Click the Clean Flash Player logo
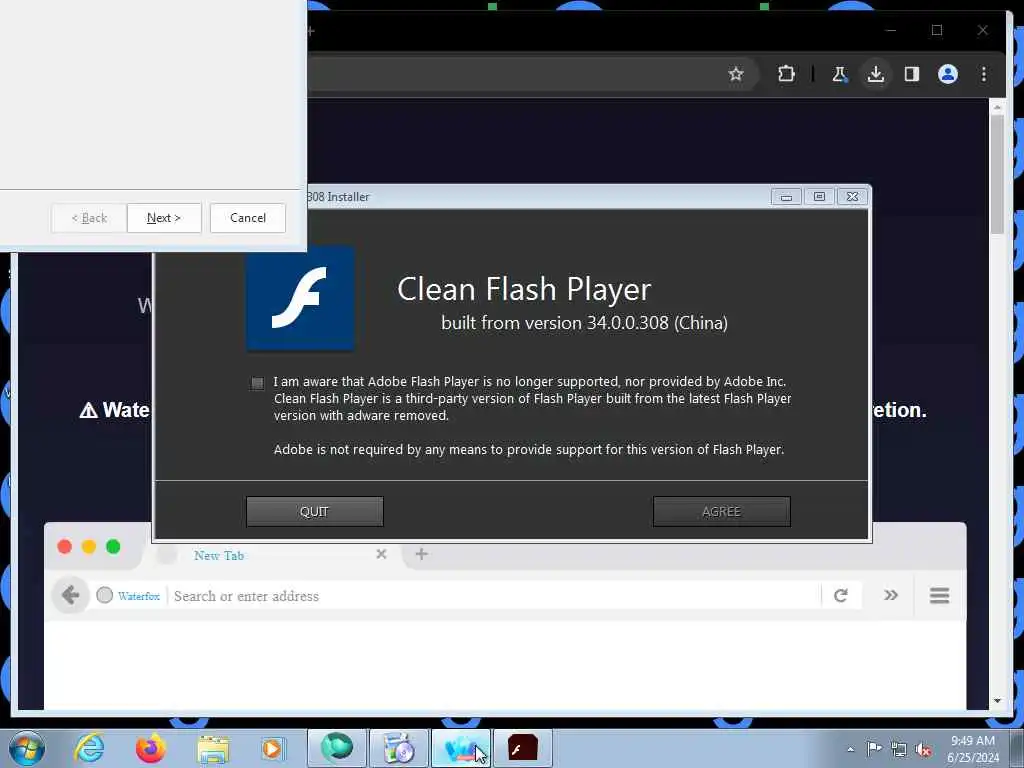The image size is (1024, 768). coord(300,298)
